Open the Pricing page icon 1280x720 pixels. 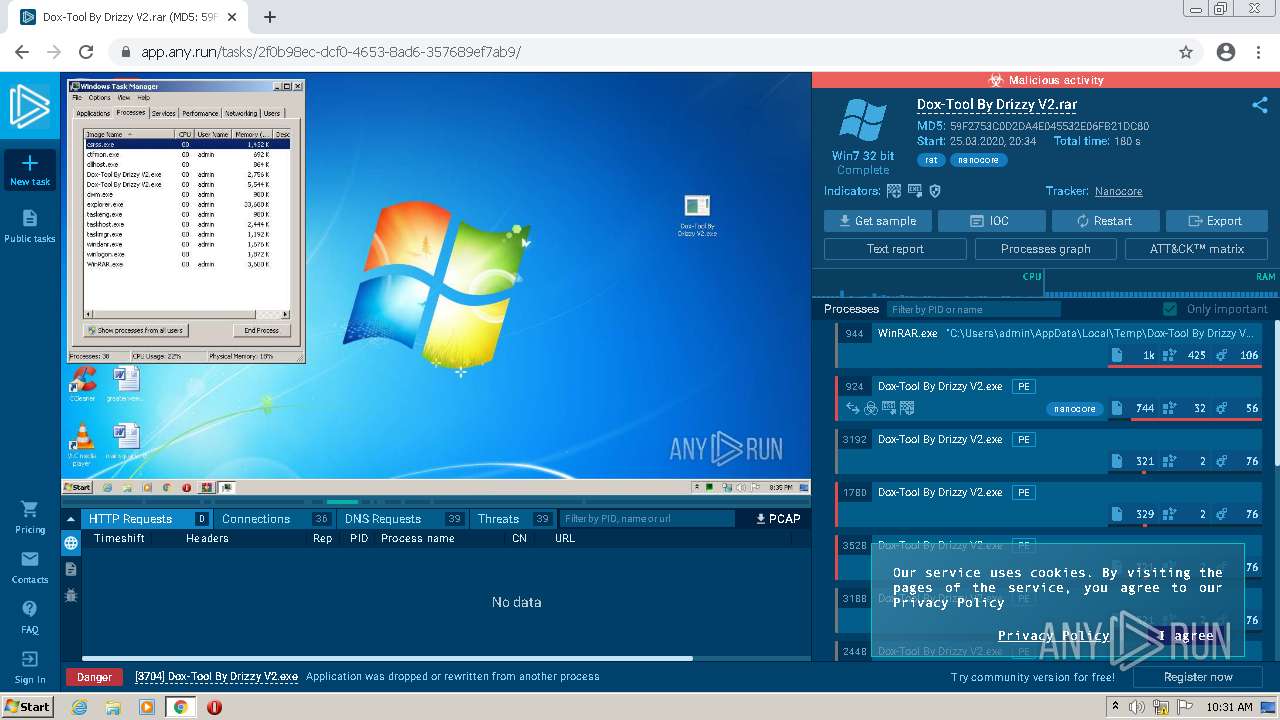pos(30,509)
